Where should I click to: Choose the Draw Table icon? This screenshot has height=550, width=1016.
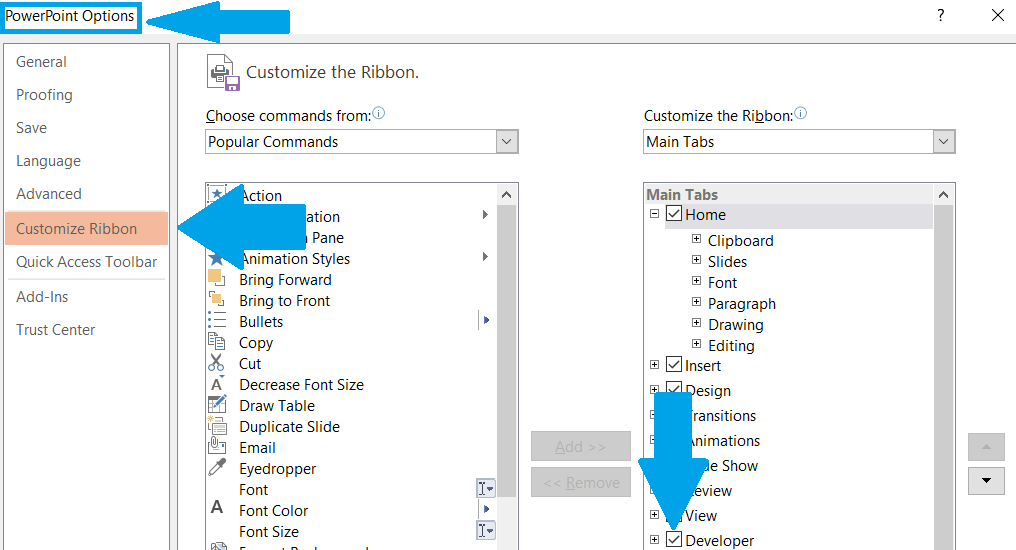tap(216, 405)
